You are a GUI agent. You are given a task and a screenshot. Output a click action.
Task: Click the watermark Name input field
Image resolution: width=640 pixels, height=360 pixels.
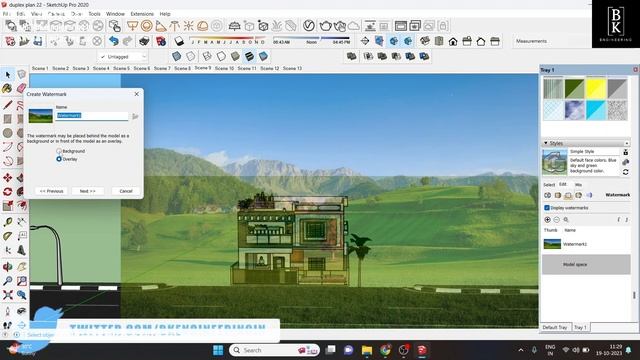pos(92,116)
